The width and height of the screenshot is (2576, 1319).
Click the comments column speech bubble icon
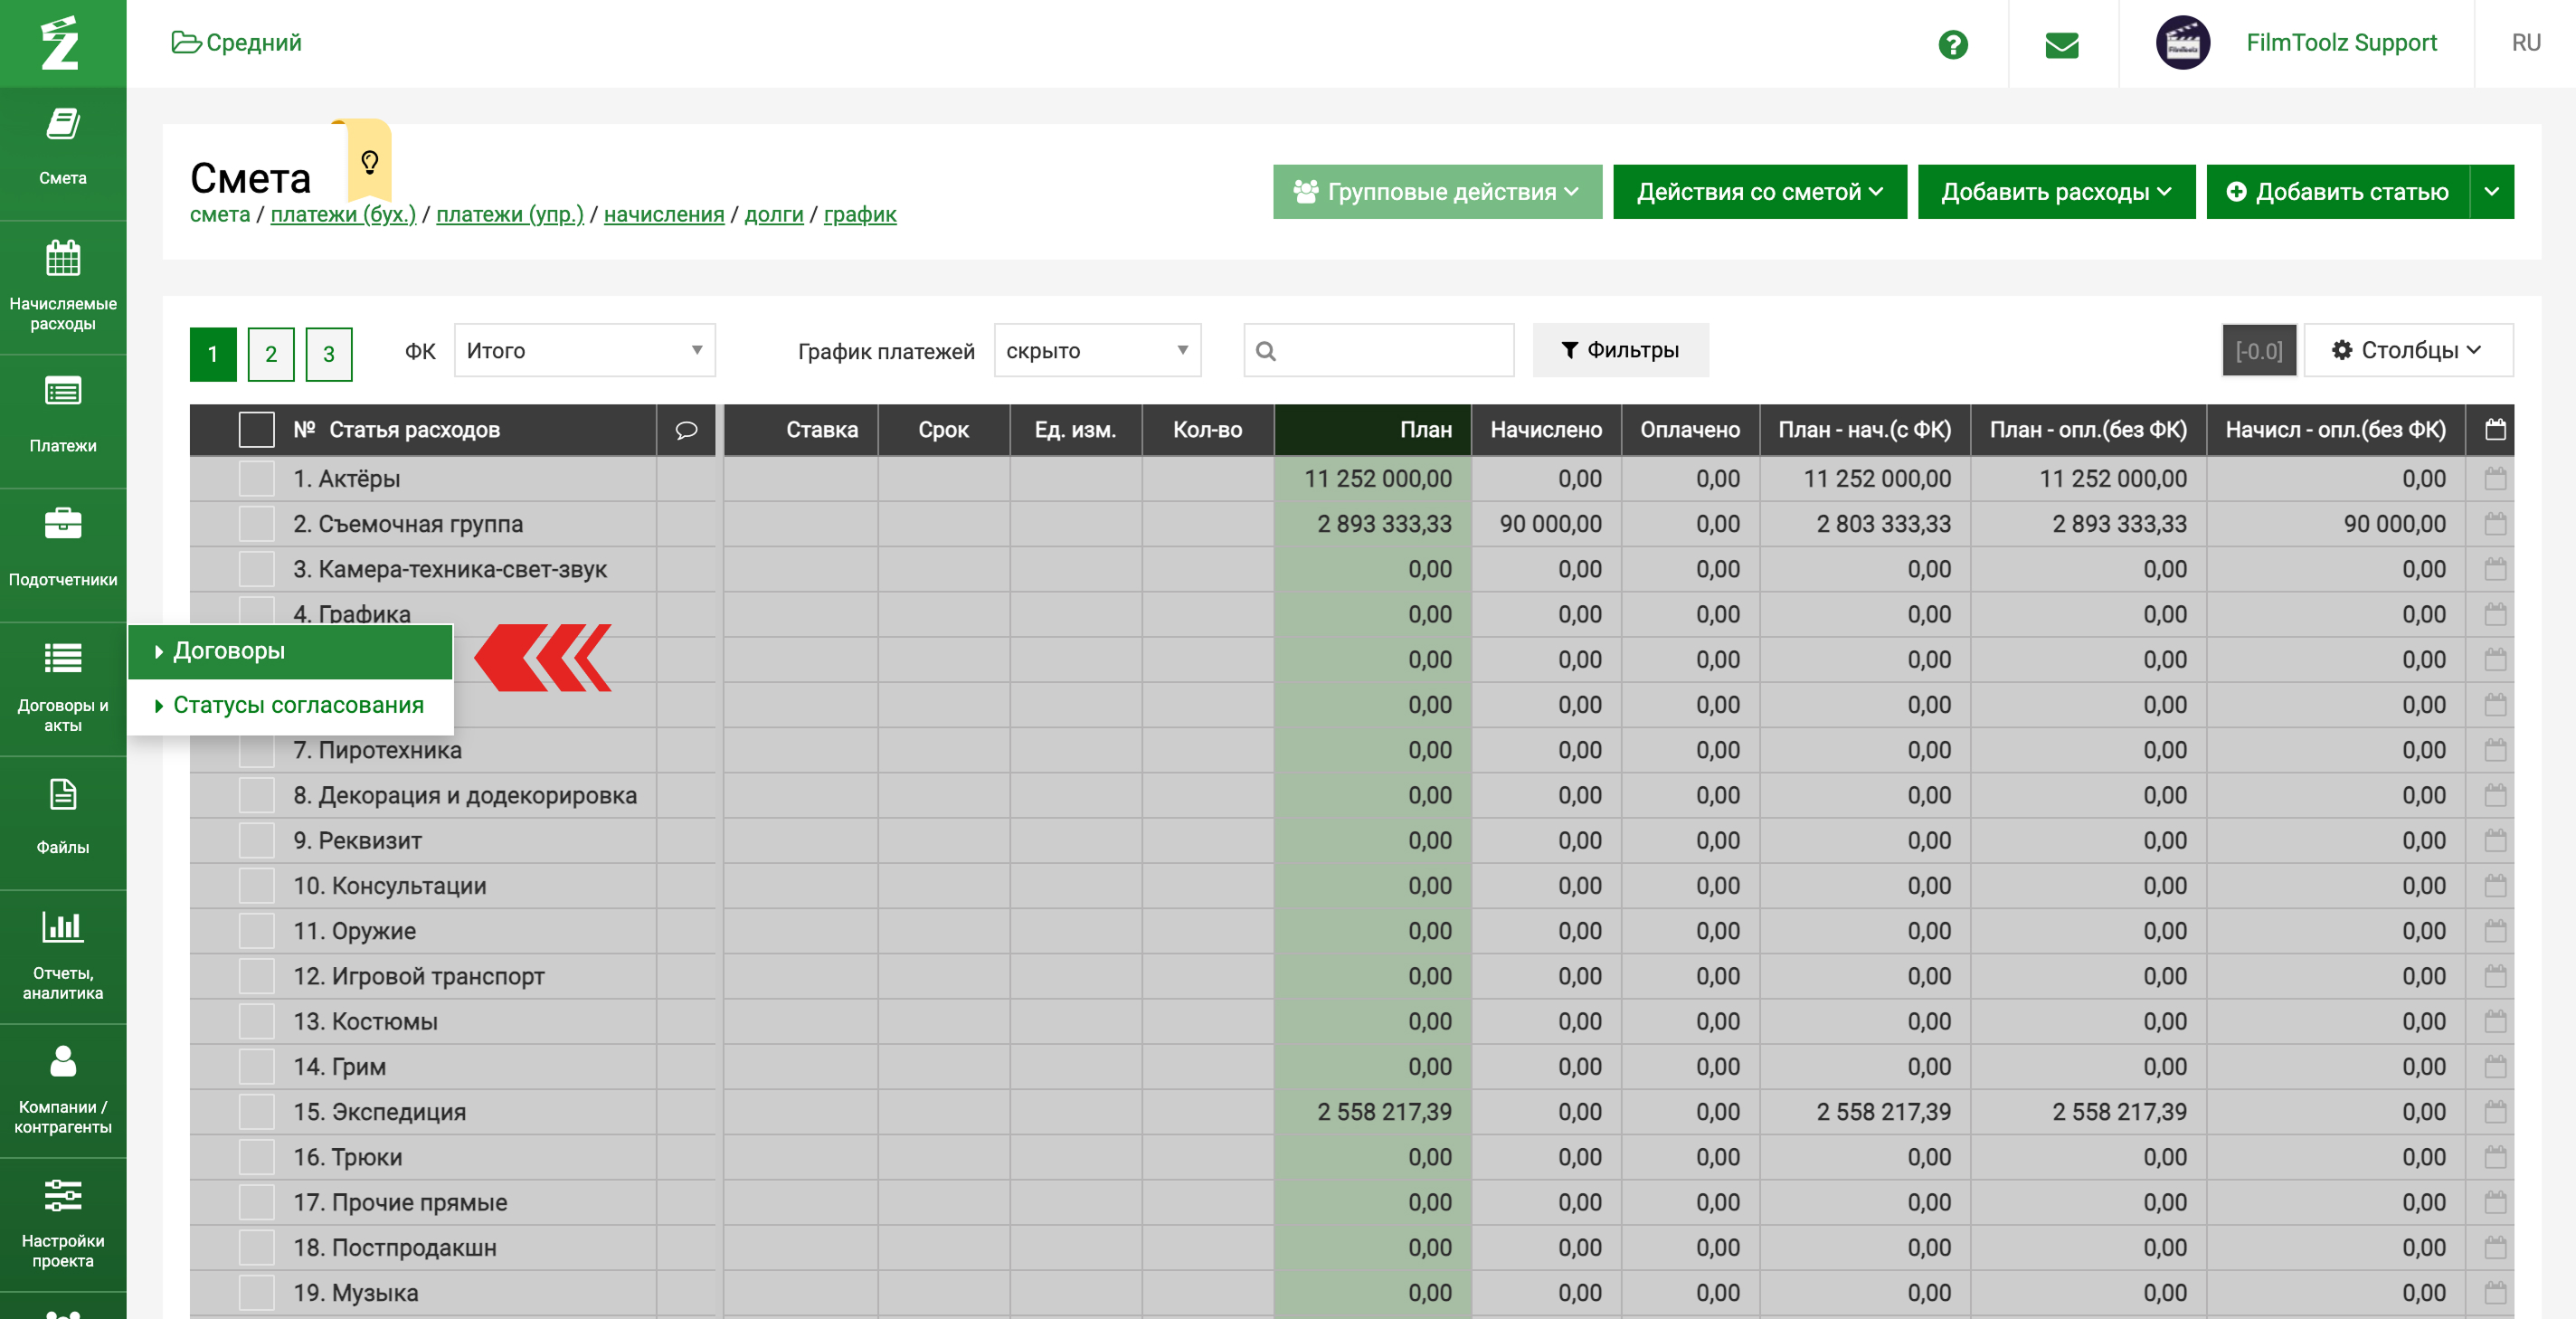coord(686,430)
